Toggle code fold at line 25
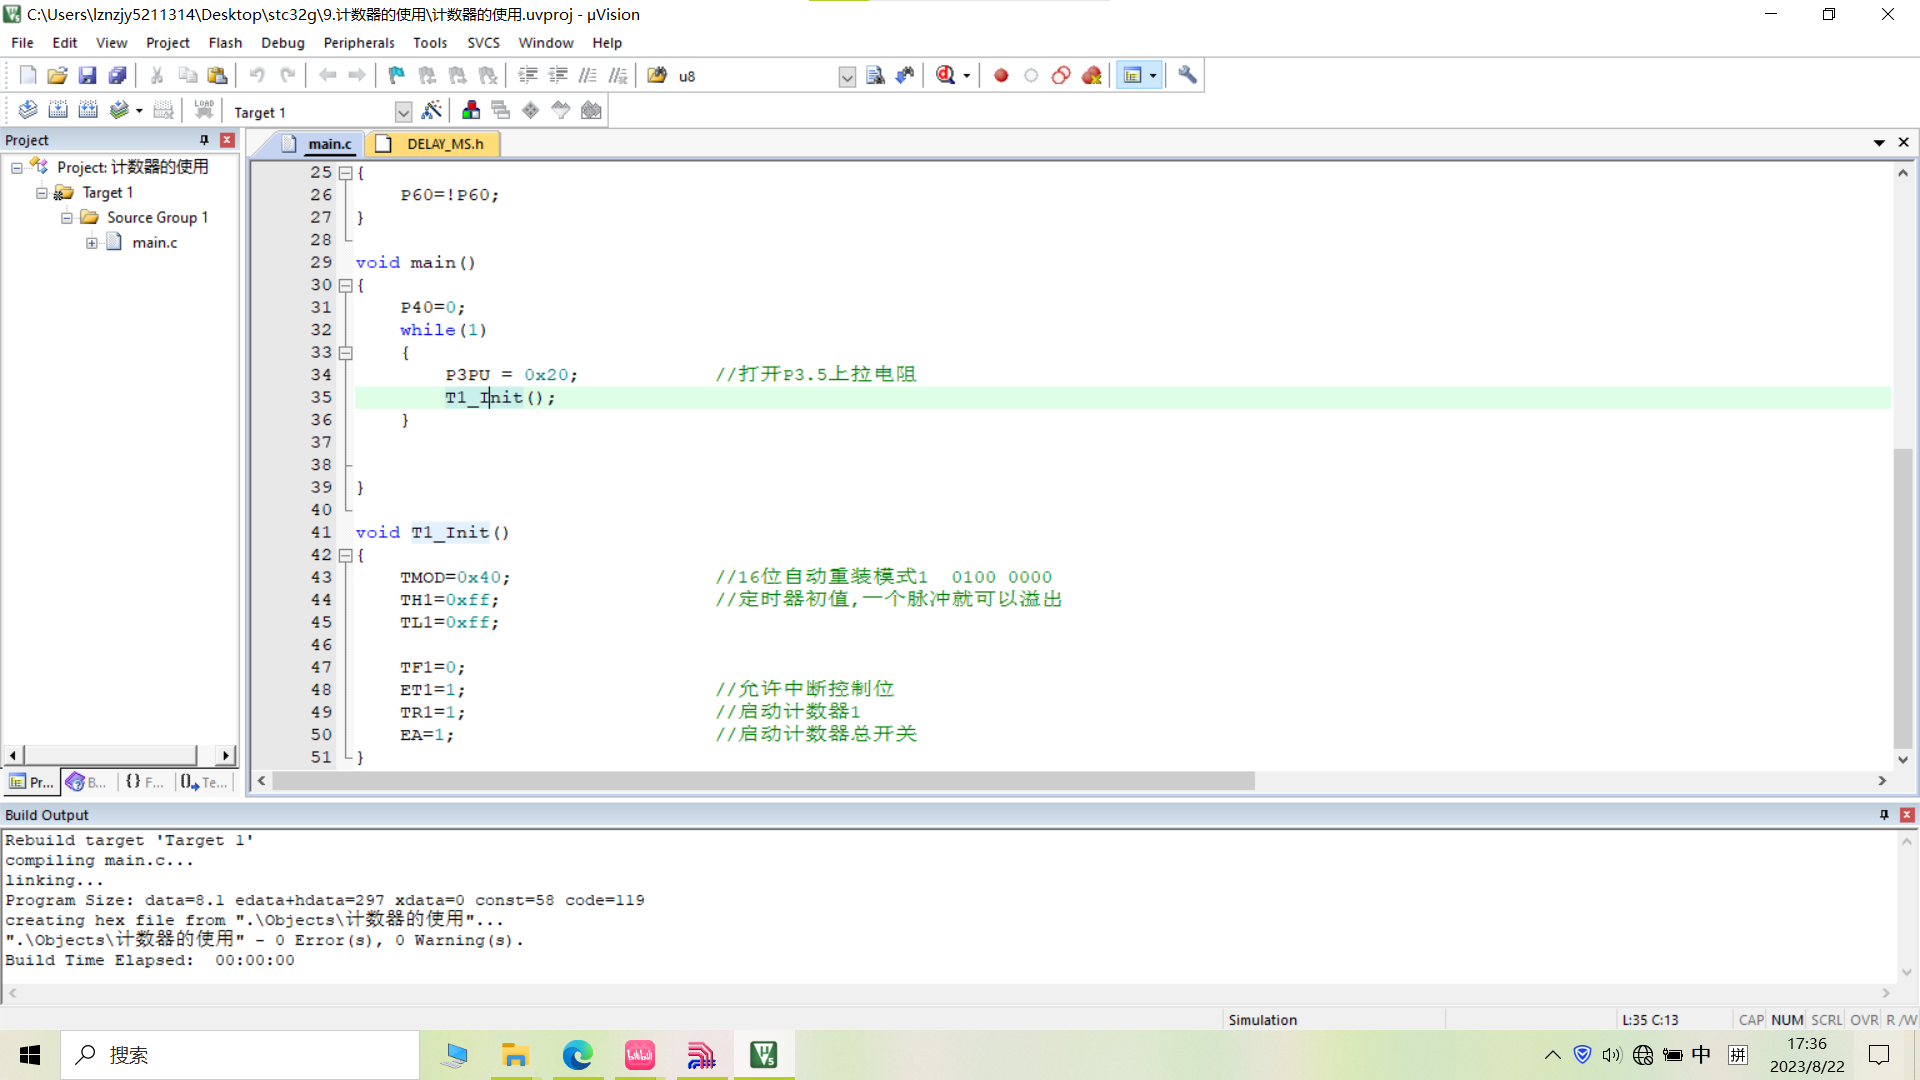The height and width of the screenshot is (1080, 1920). [345, 173]
